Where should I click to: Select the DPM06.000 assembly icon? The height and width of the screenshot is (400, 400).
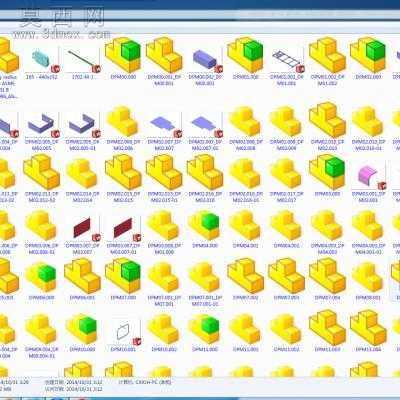(x=41, y=277)
